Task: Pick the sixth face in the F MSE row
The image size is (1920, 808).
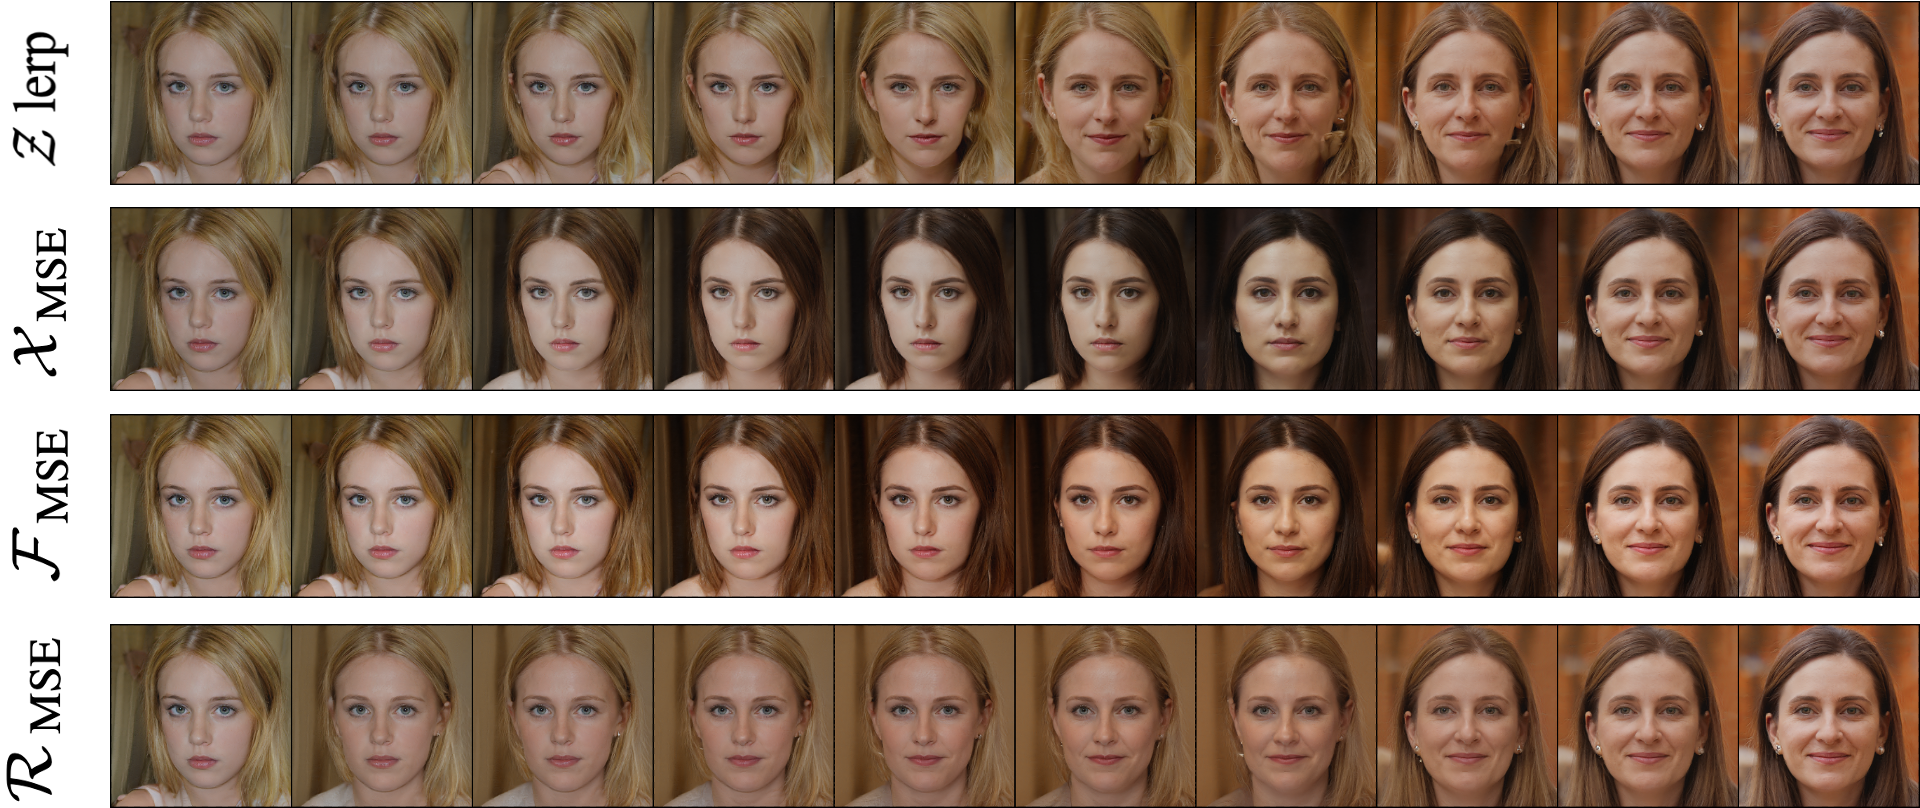Action: click(1106, 506)
